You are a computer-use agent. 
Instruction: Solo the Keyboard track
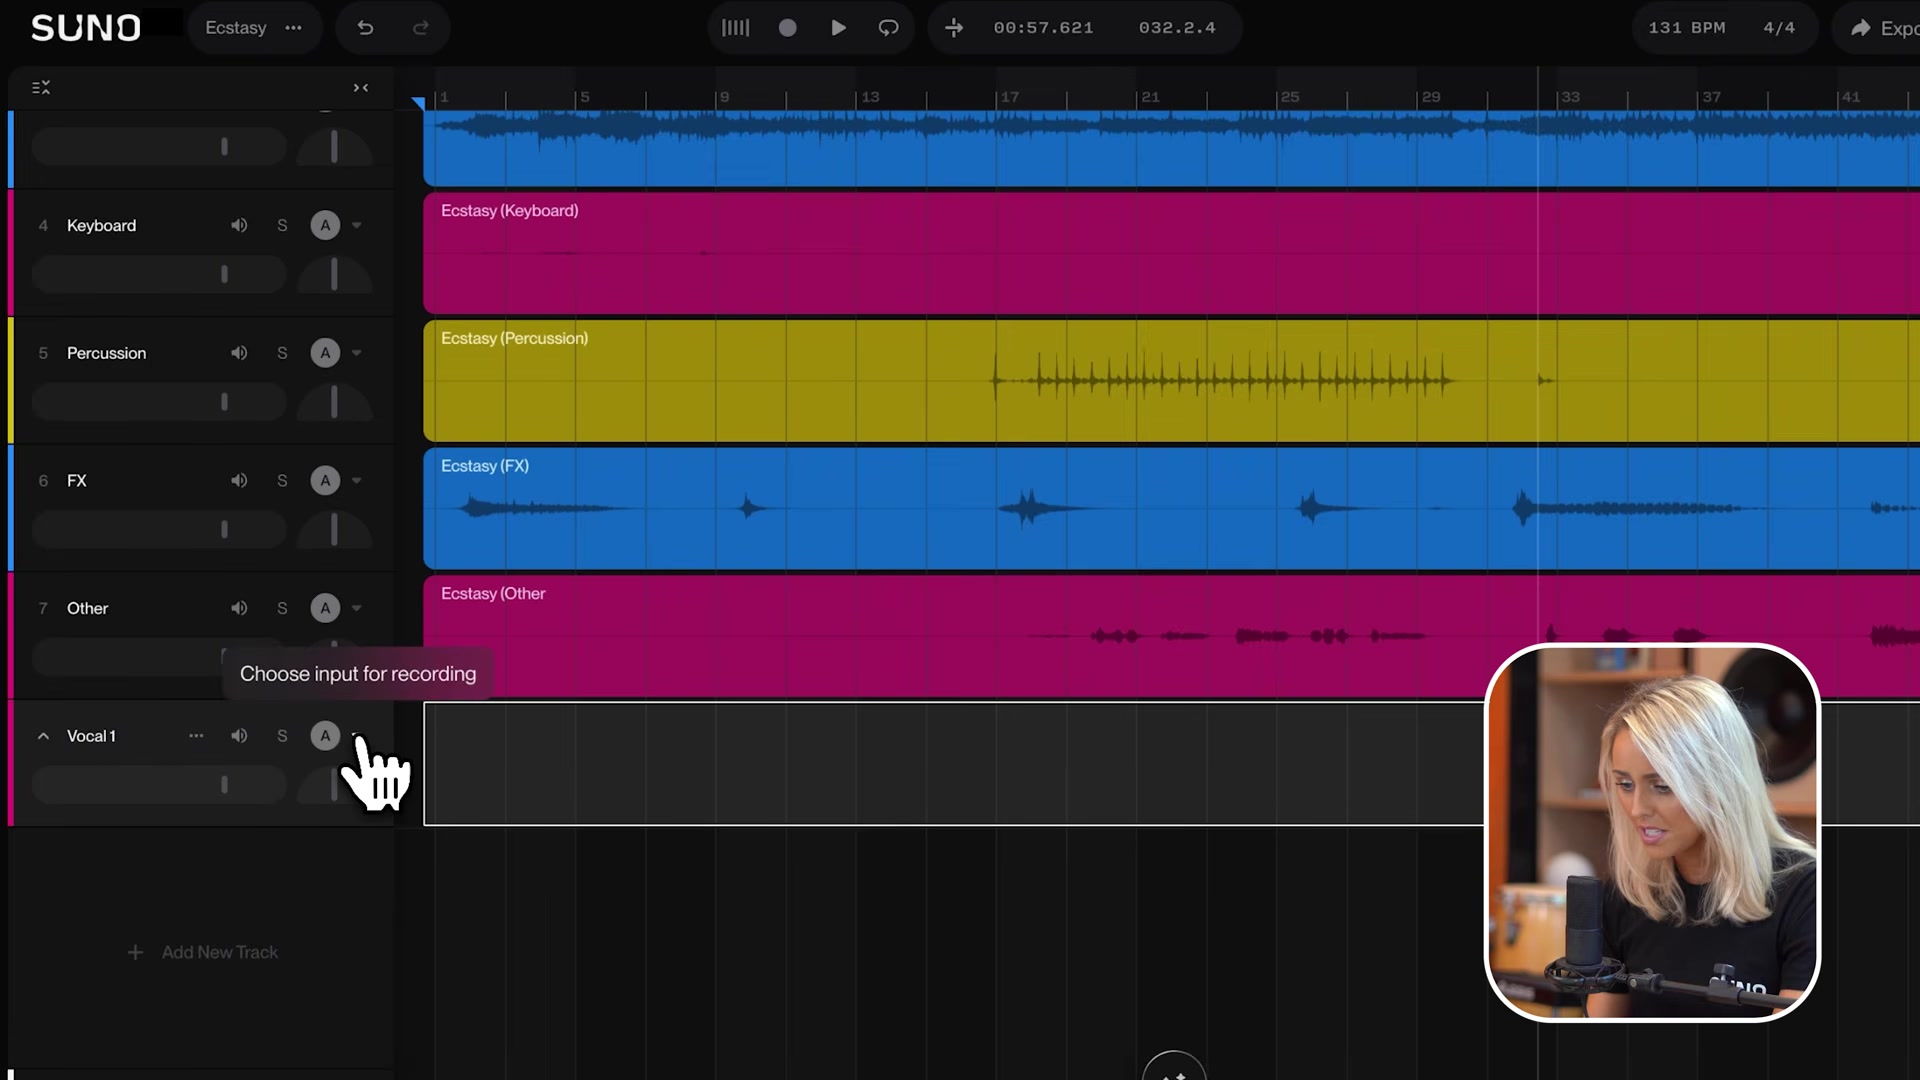(282, 225)
